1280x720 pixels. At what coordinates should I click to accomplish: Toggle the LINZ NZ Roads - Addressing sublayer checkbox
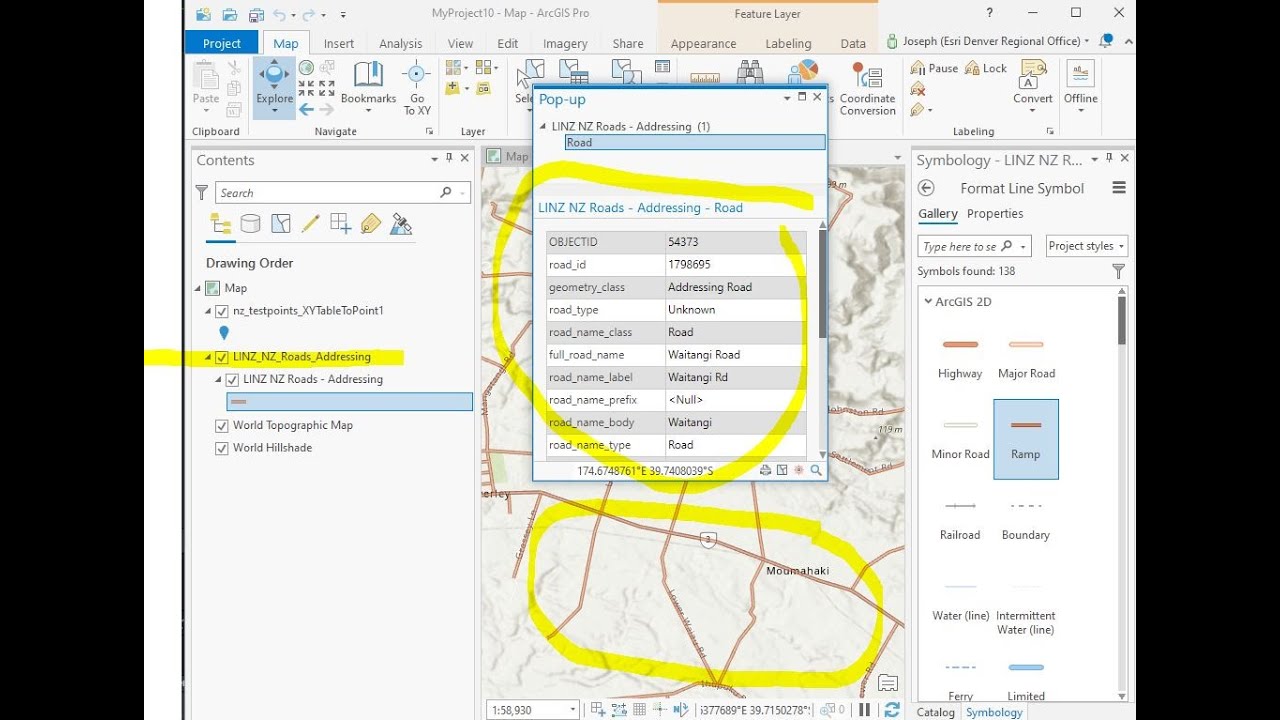(232, 380)
